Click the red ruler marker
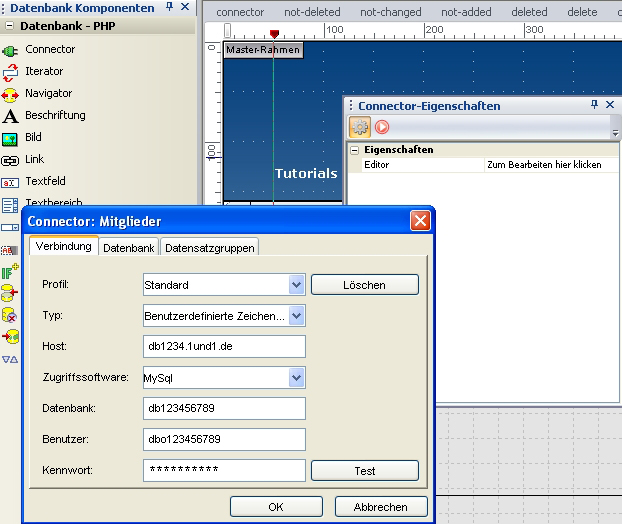 (274, 35)
